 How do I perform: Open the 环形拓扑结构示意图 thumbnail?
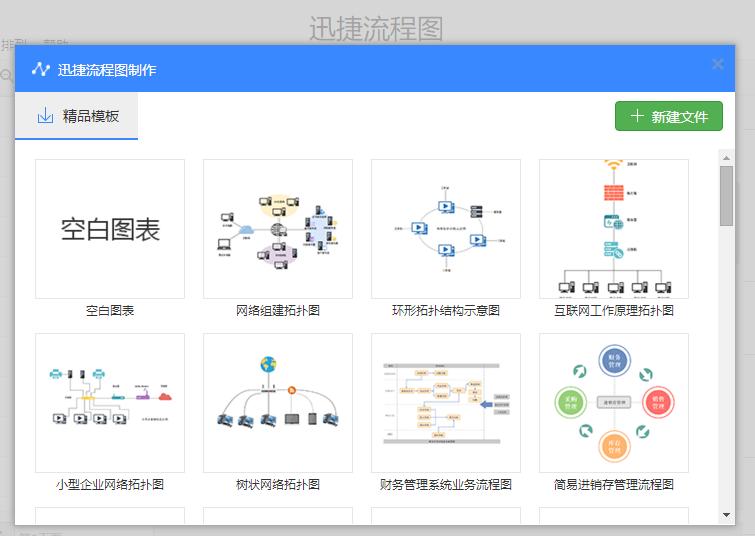click(446, 229)
